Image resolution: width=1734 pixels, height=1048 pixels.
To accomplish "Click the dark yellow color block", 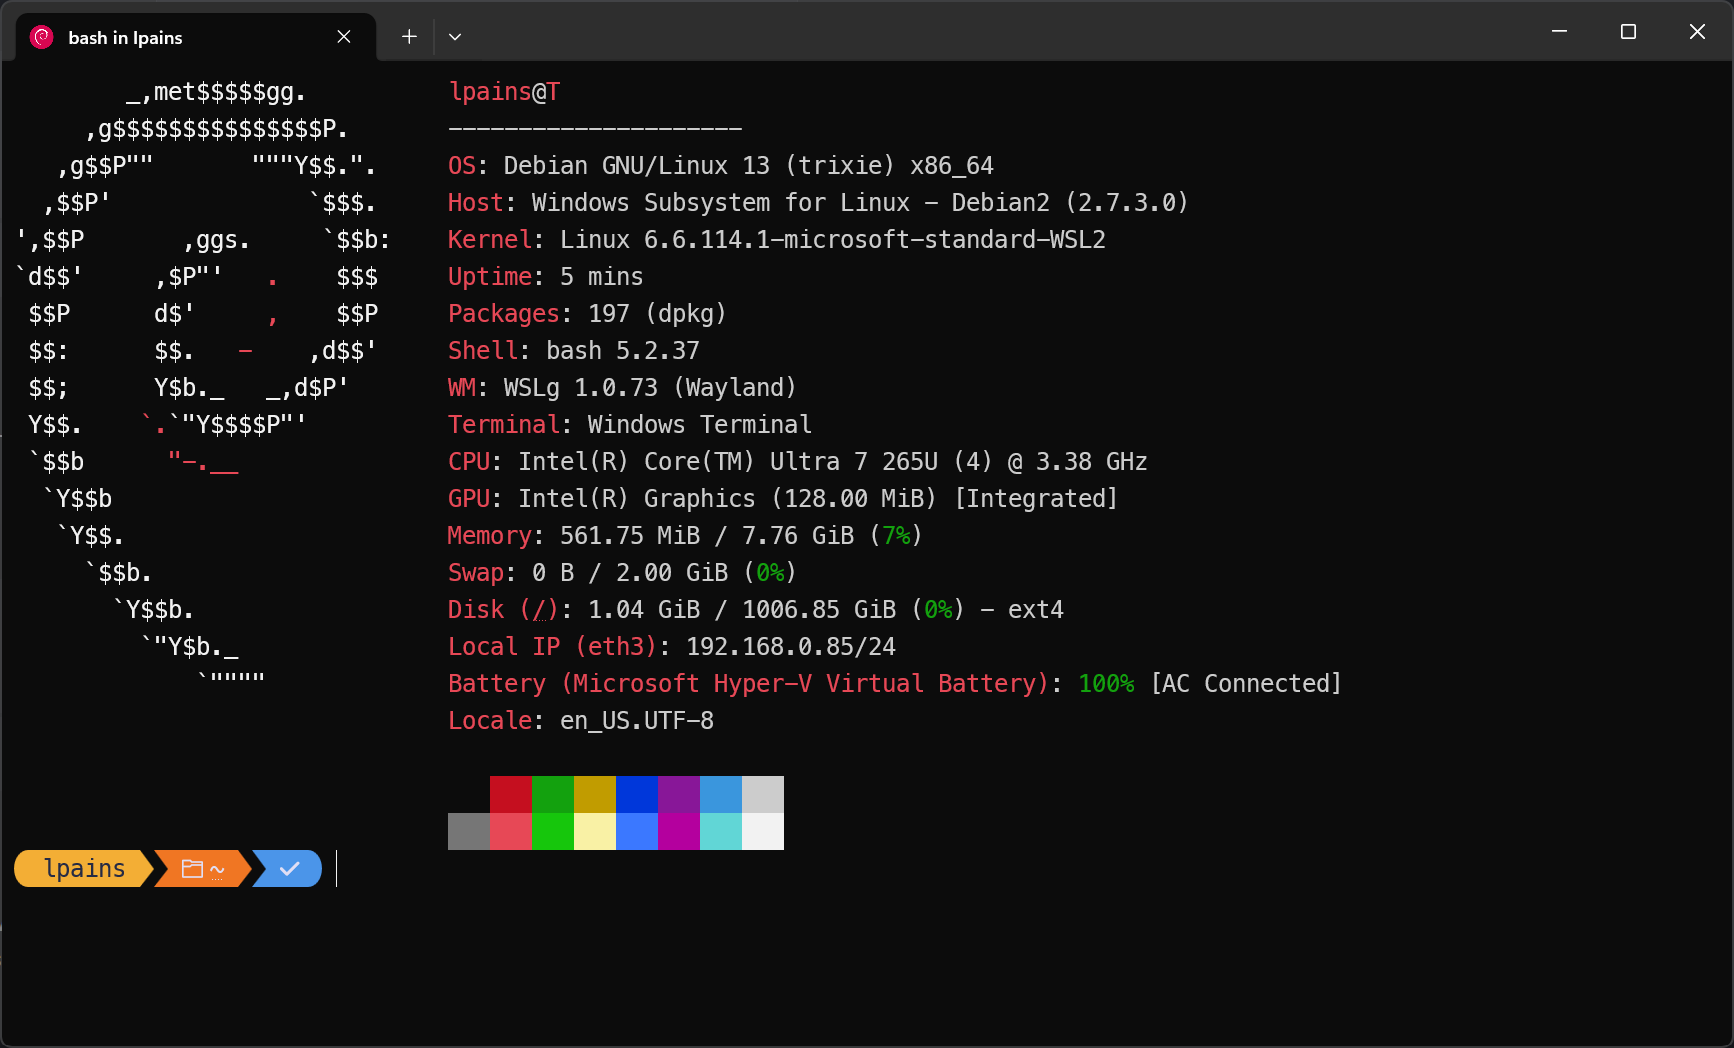I will [x=595, y=794].
